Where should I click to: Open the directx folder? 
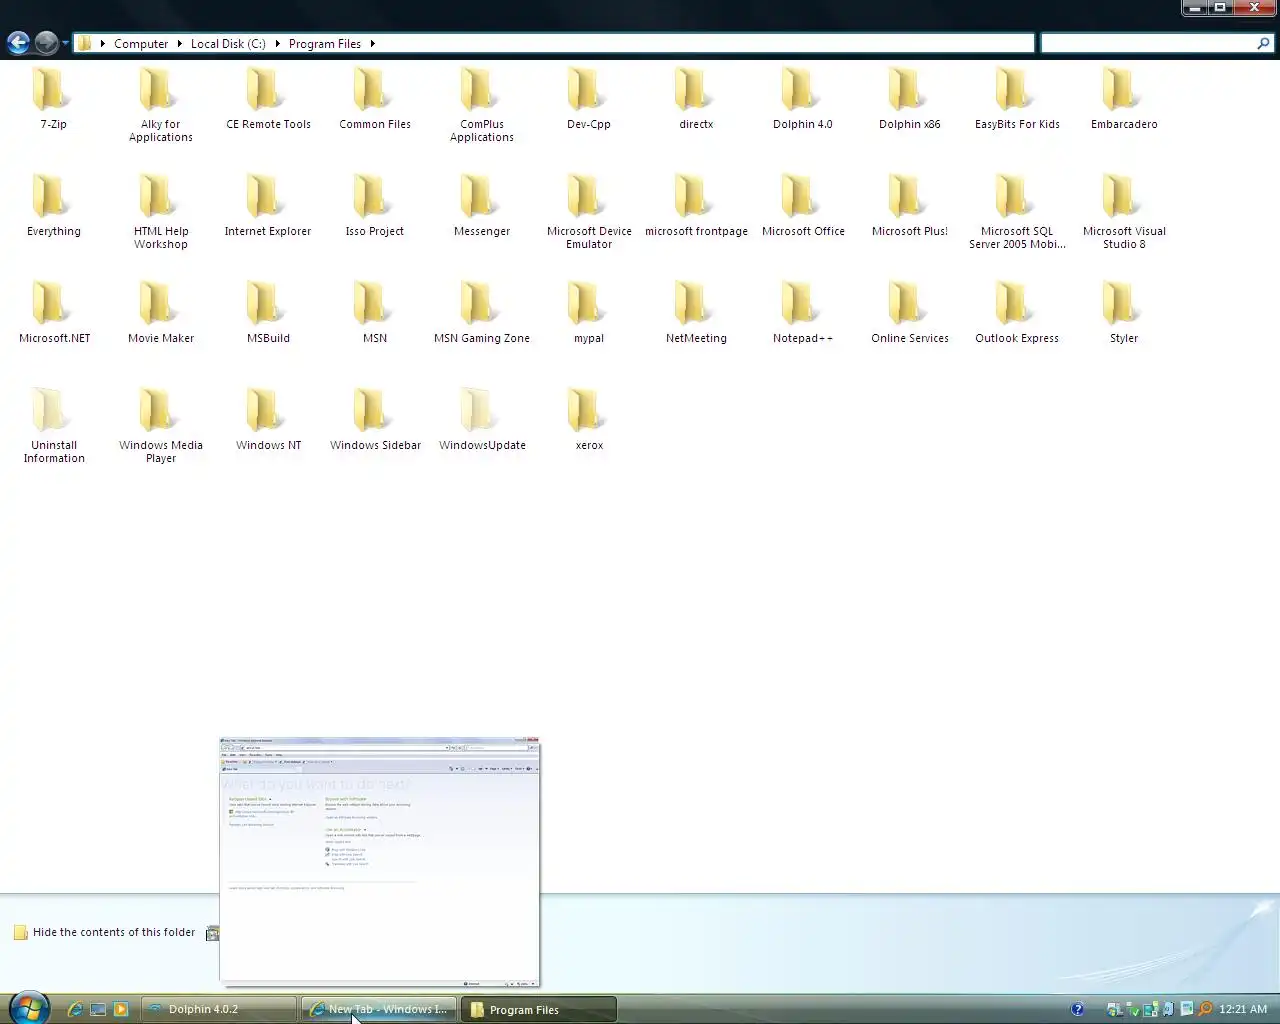point(696,98)
